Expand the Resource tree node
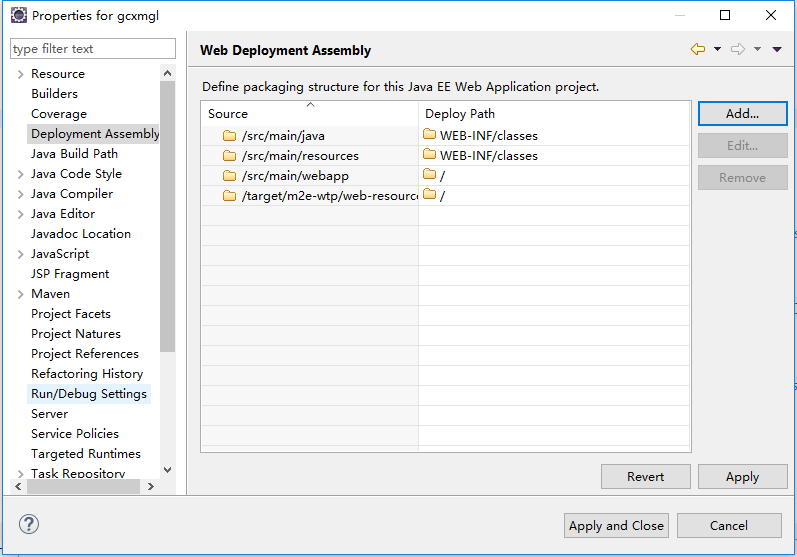 click(x=20, y=74)
